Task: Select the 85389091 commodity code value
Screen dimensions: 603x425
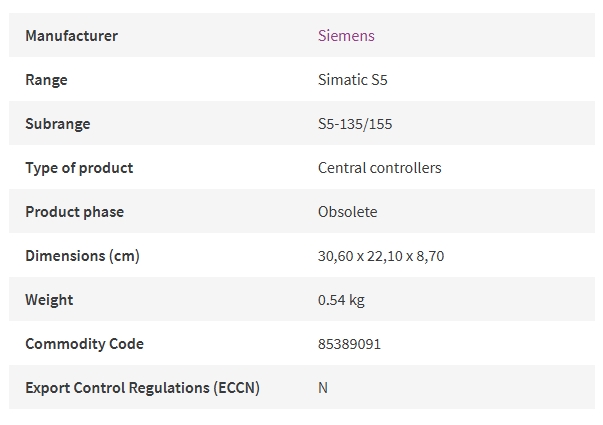Action: pos(349,344)
